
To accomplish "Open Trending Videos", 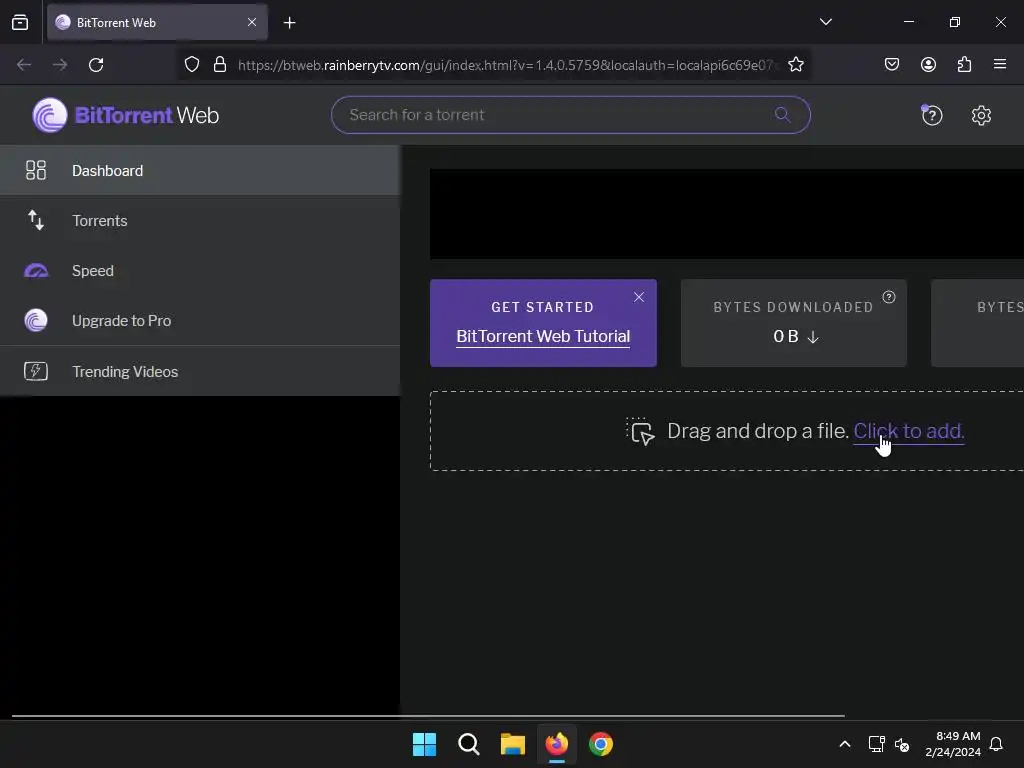I will point(200,371).
